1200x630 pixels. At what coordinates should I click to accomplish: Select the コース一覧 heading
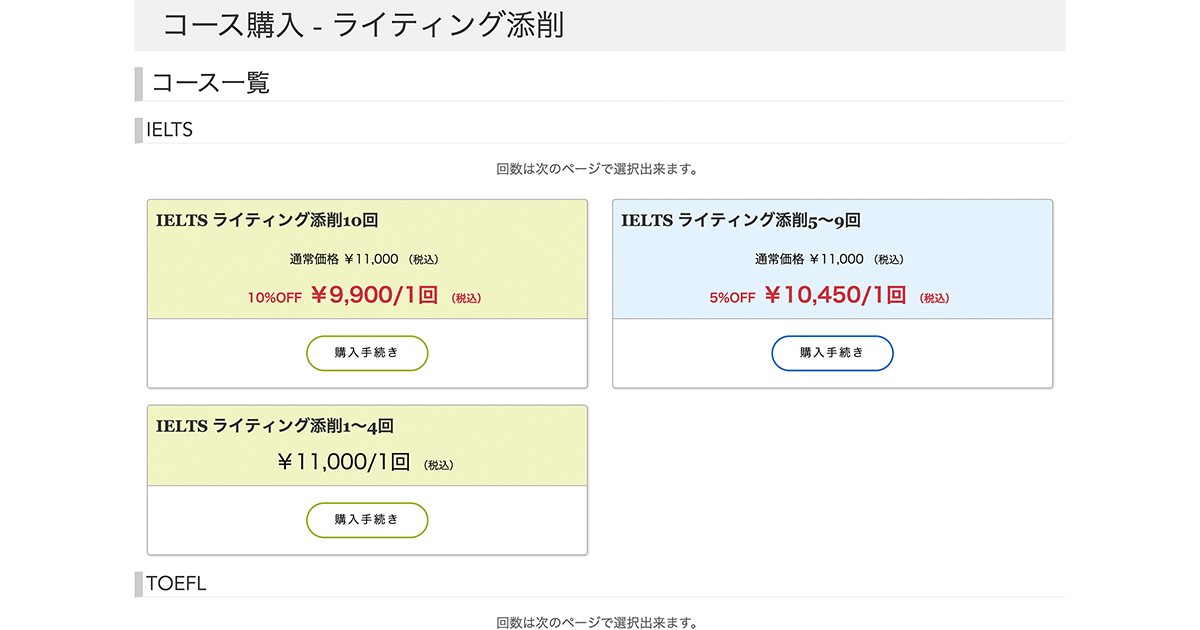coord(211,83)
